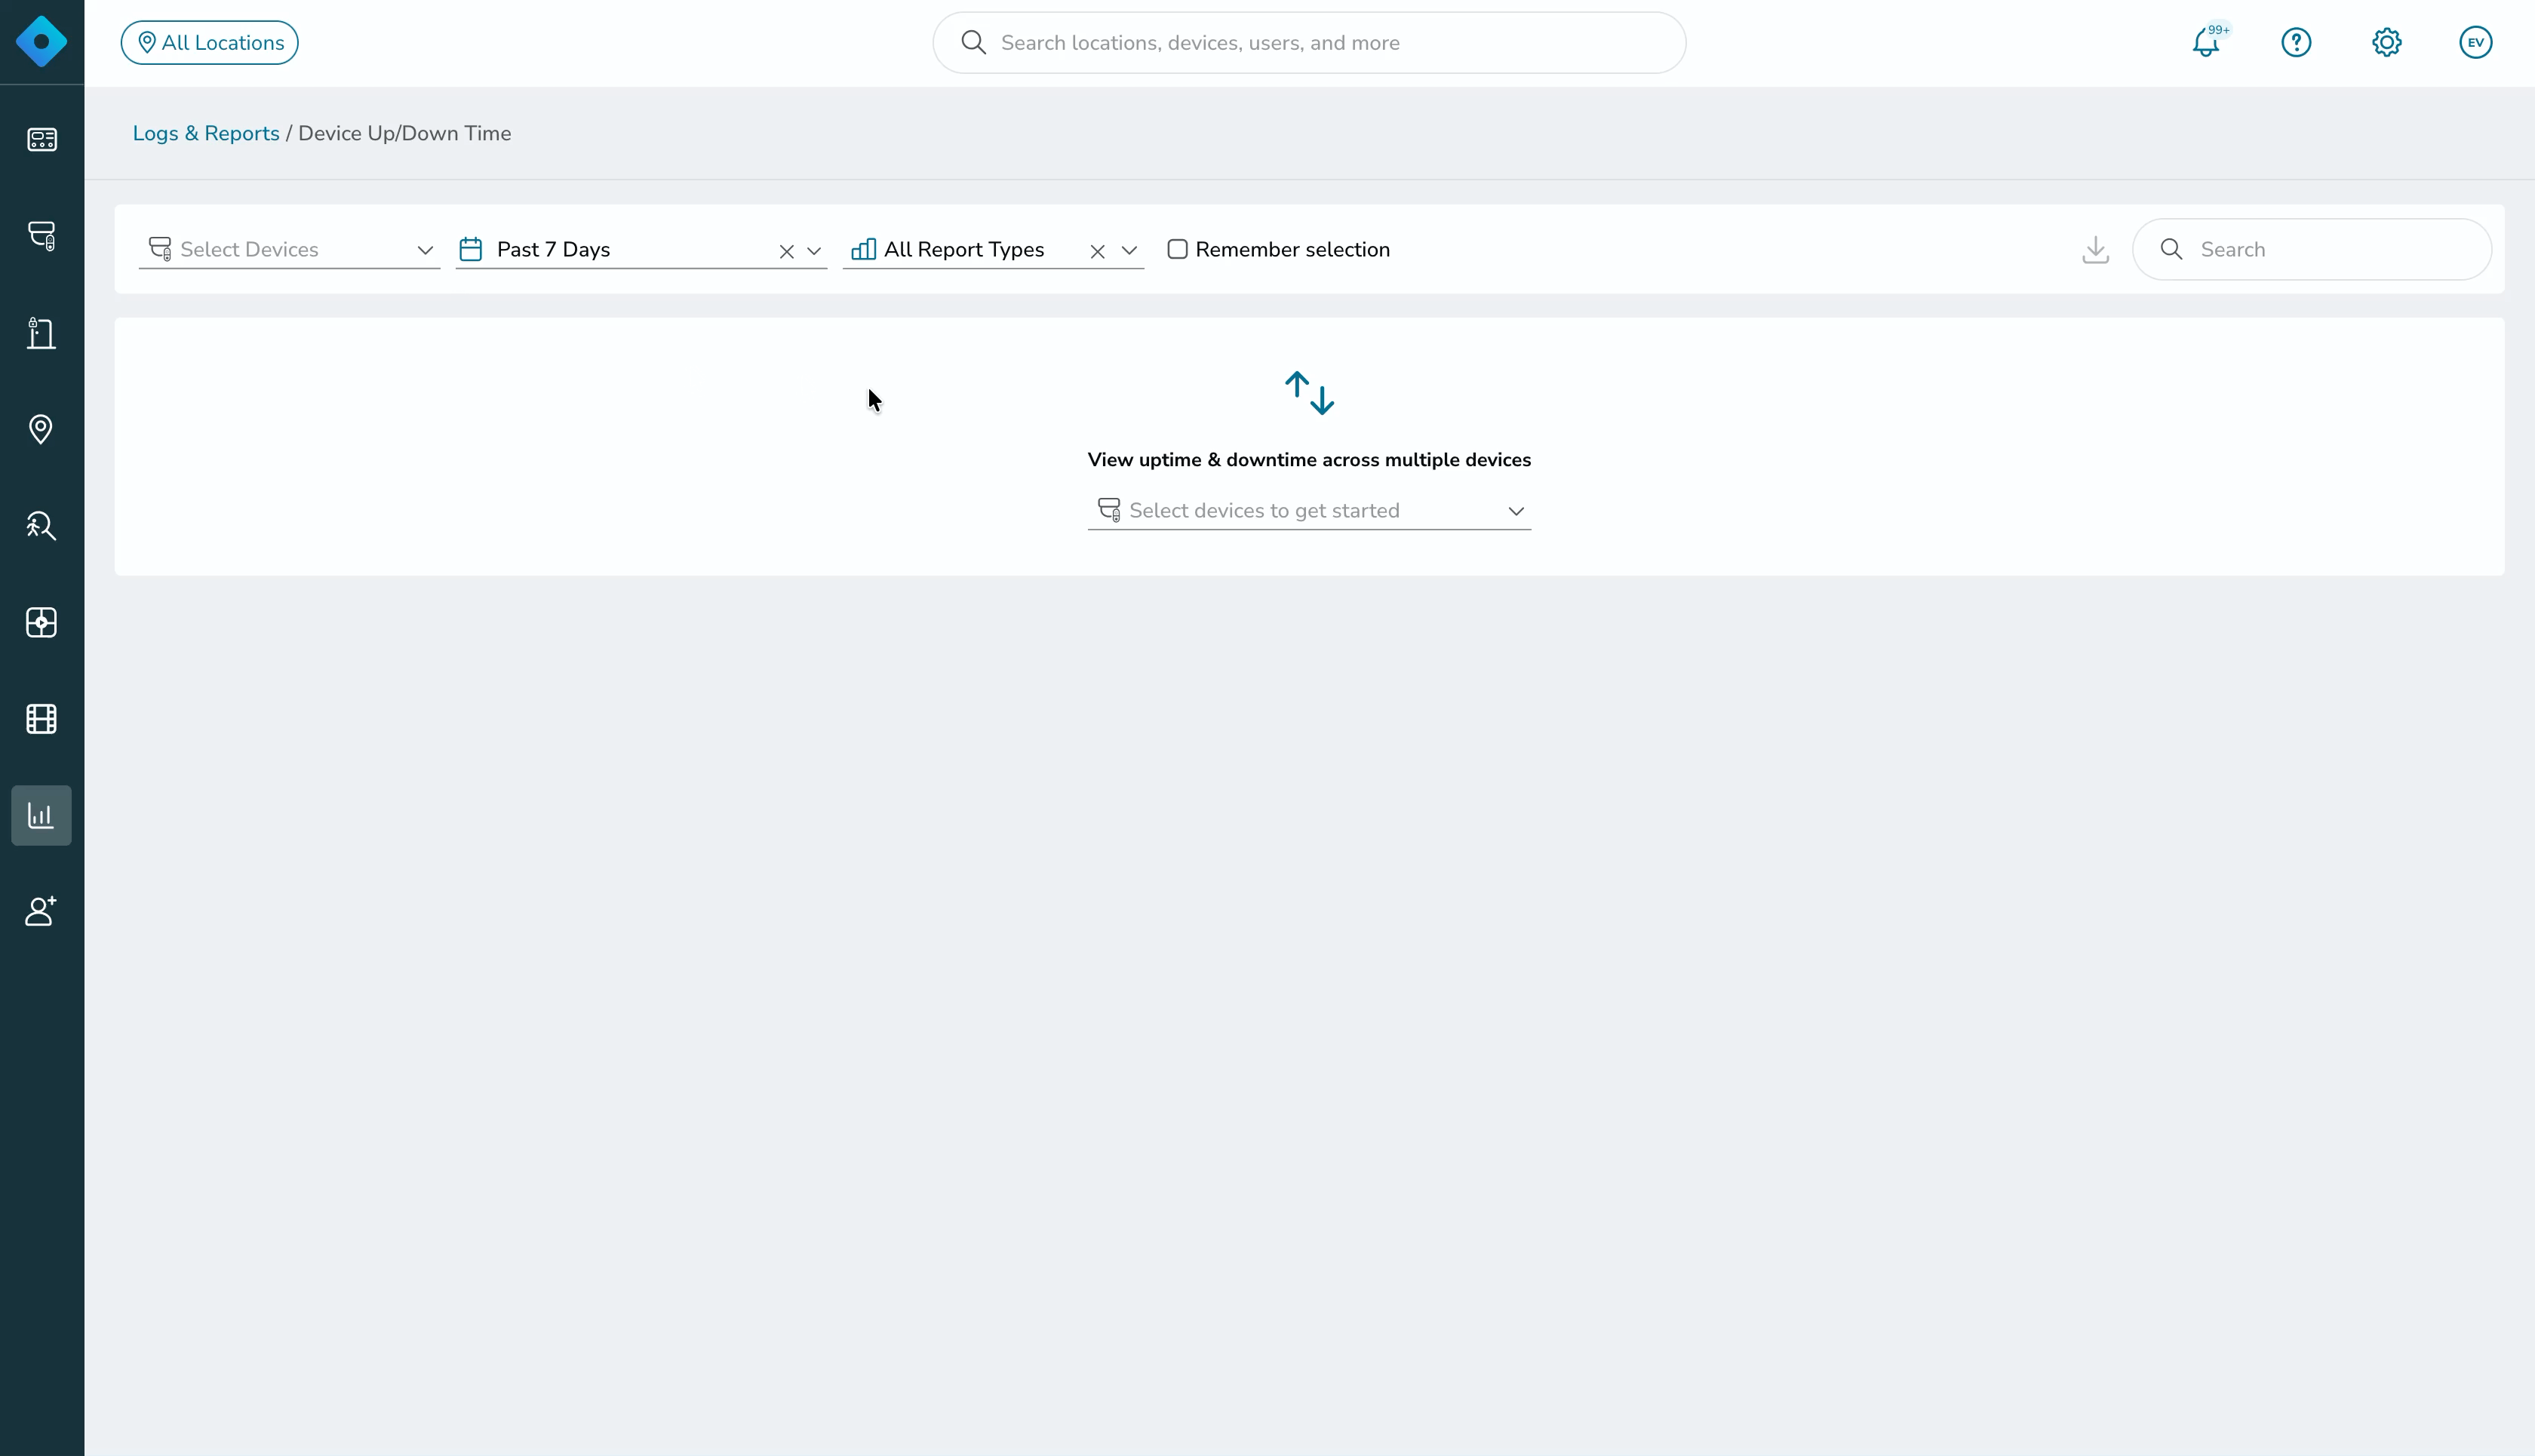The width and height of the screenshot is (2535, 1456).
Task: Open the add user sidebar icon
Action: [41, 911]
